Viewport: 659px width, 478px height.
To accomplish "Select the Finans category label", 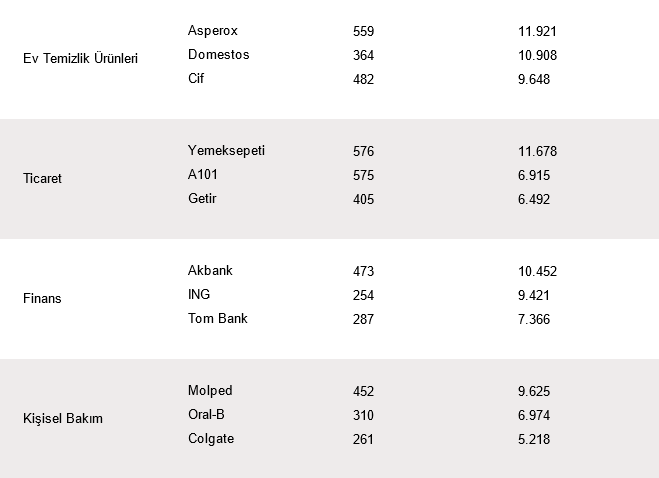I will pos(42,298).
